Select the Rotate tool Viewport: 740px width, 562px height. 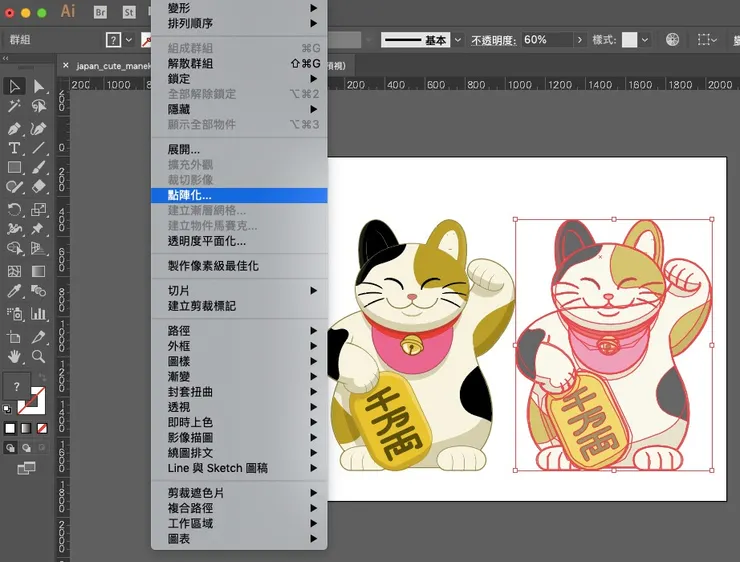pos(14,209)
